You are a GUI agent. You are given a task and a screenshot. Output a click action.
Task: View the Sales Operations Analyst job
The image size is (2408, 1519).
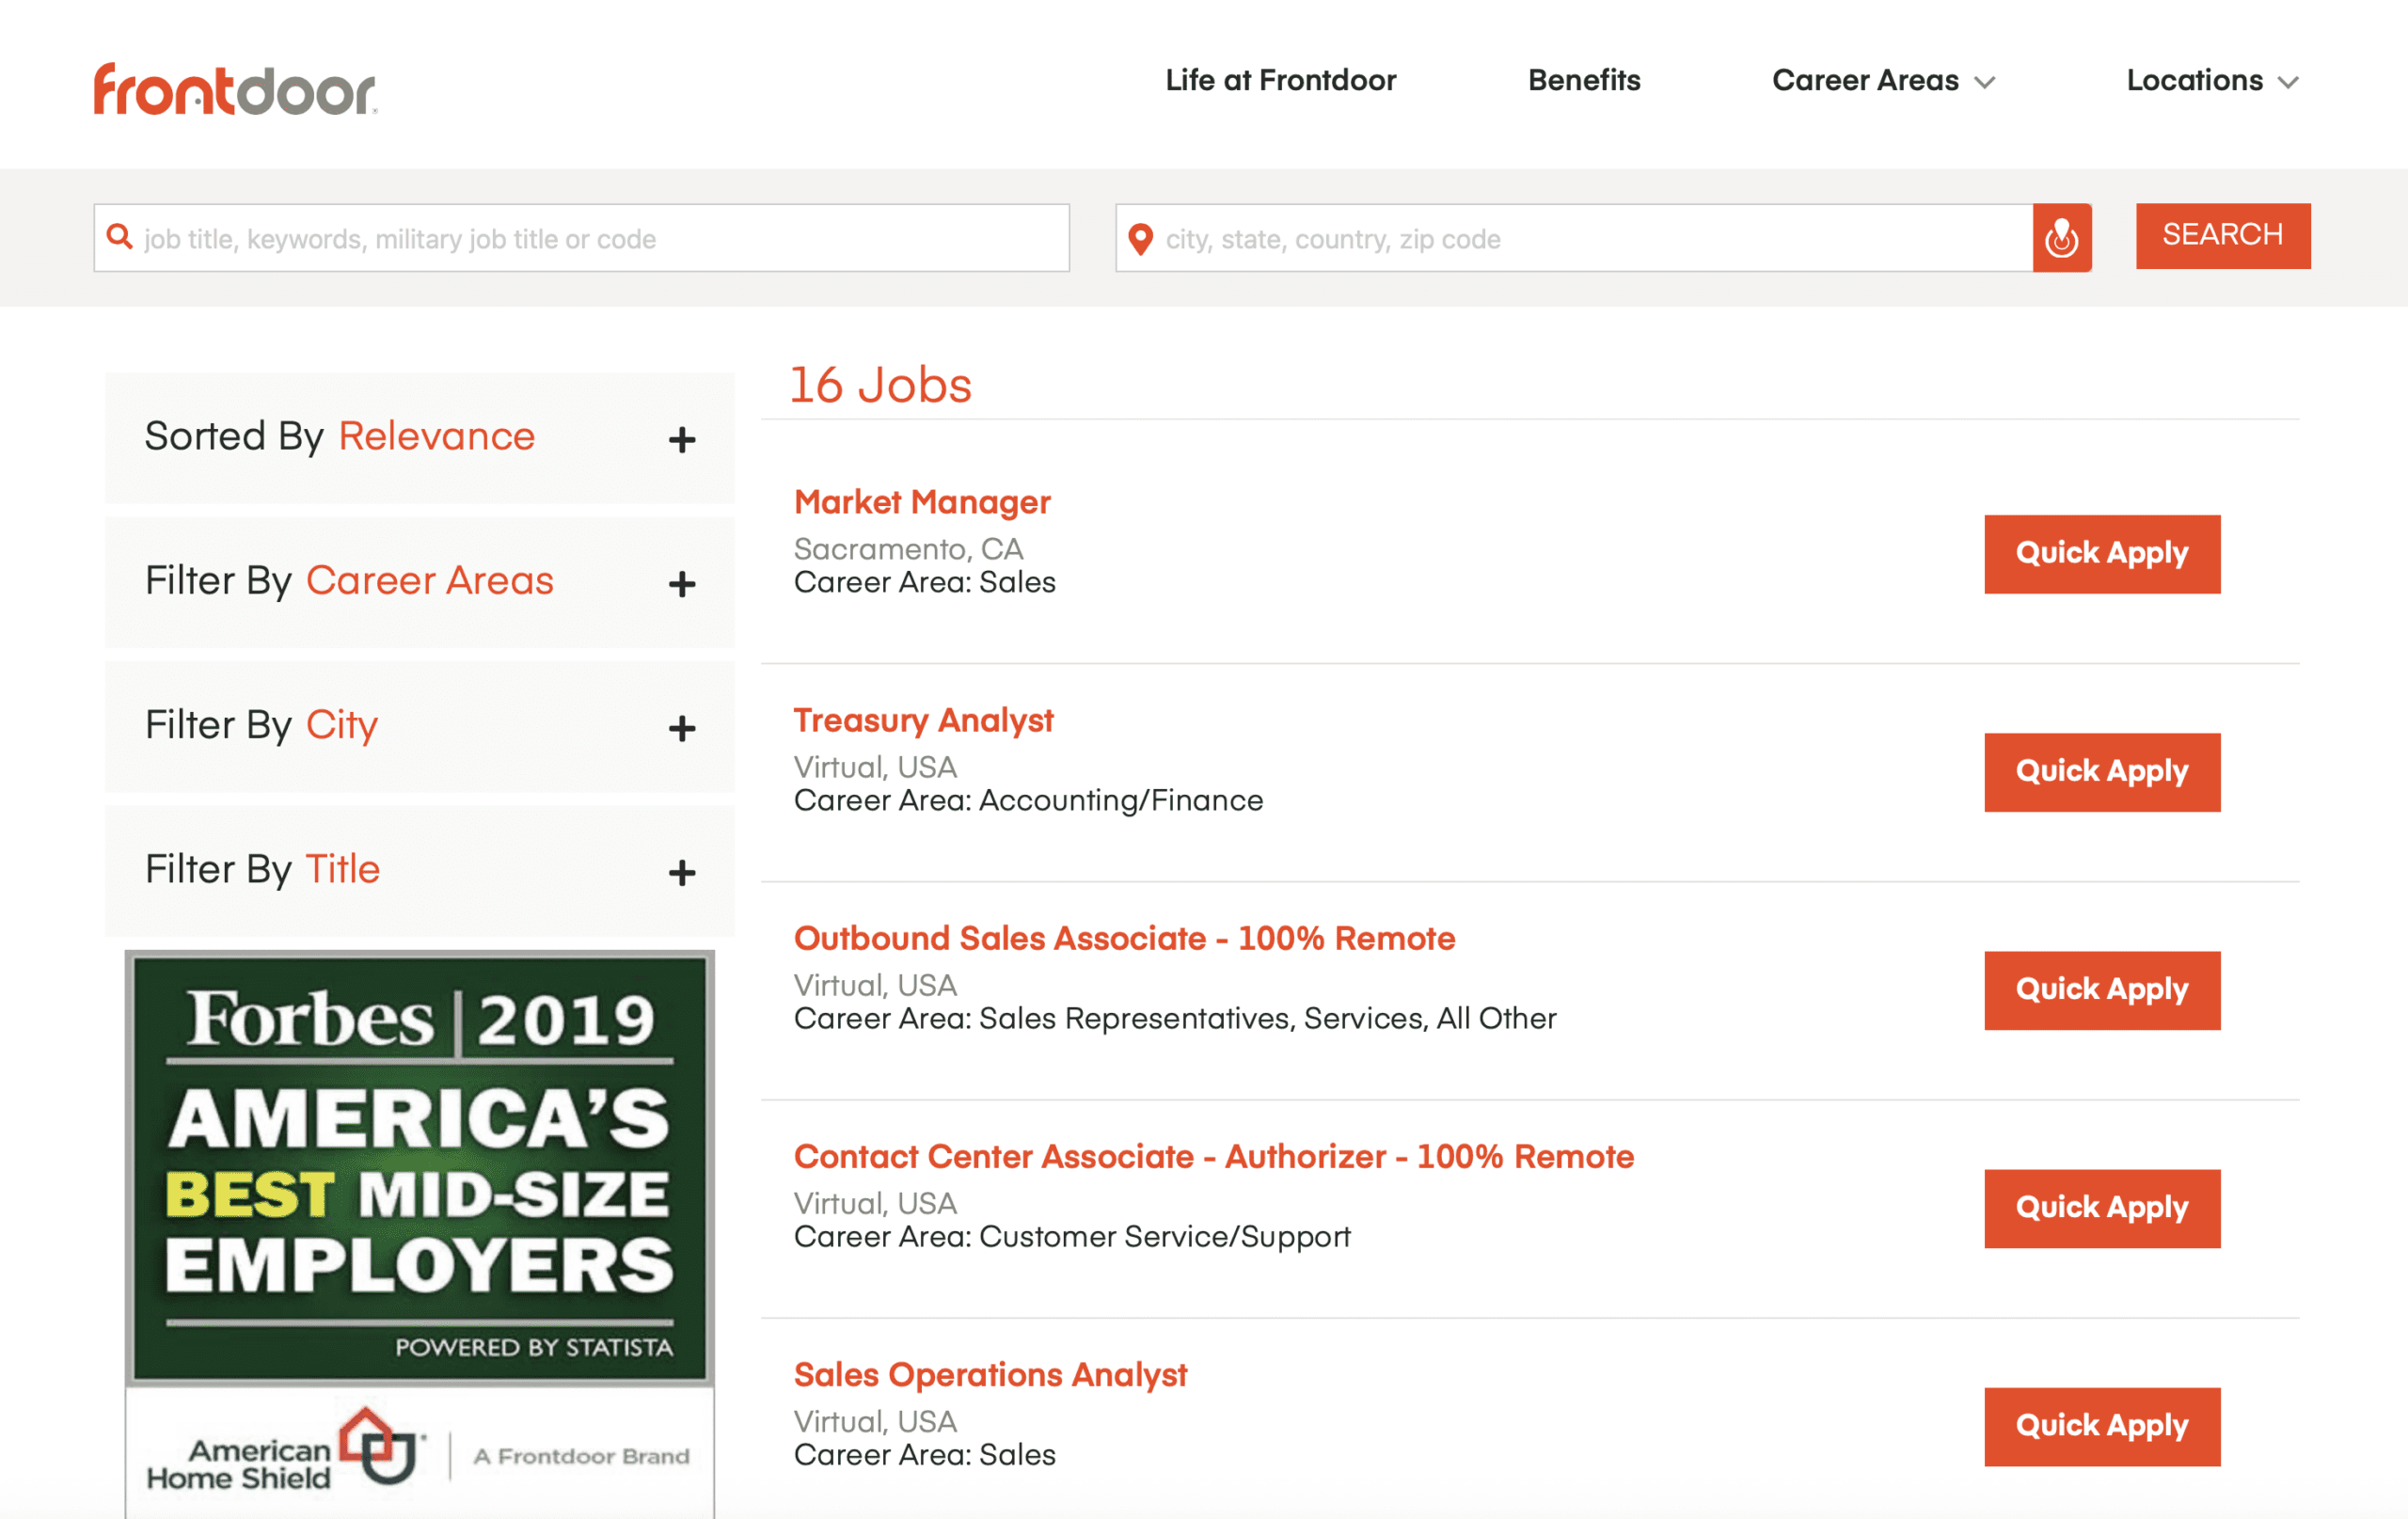(990, 1374)
